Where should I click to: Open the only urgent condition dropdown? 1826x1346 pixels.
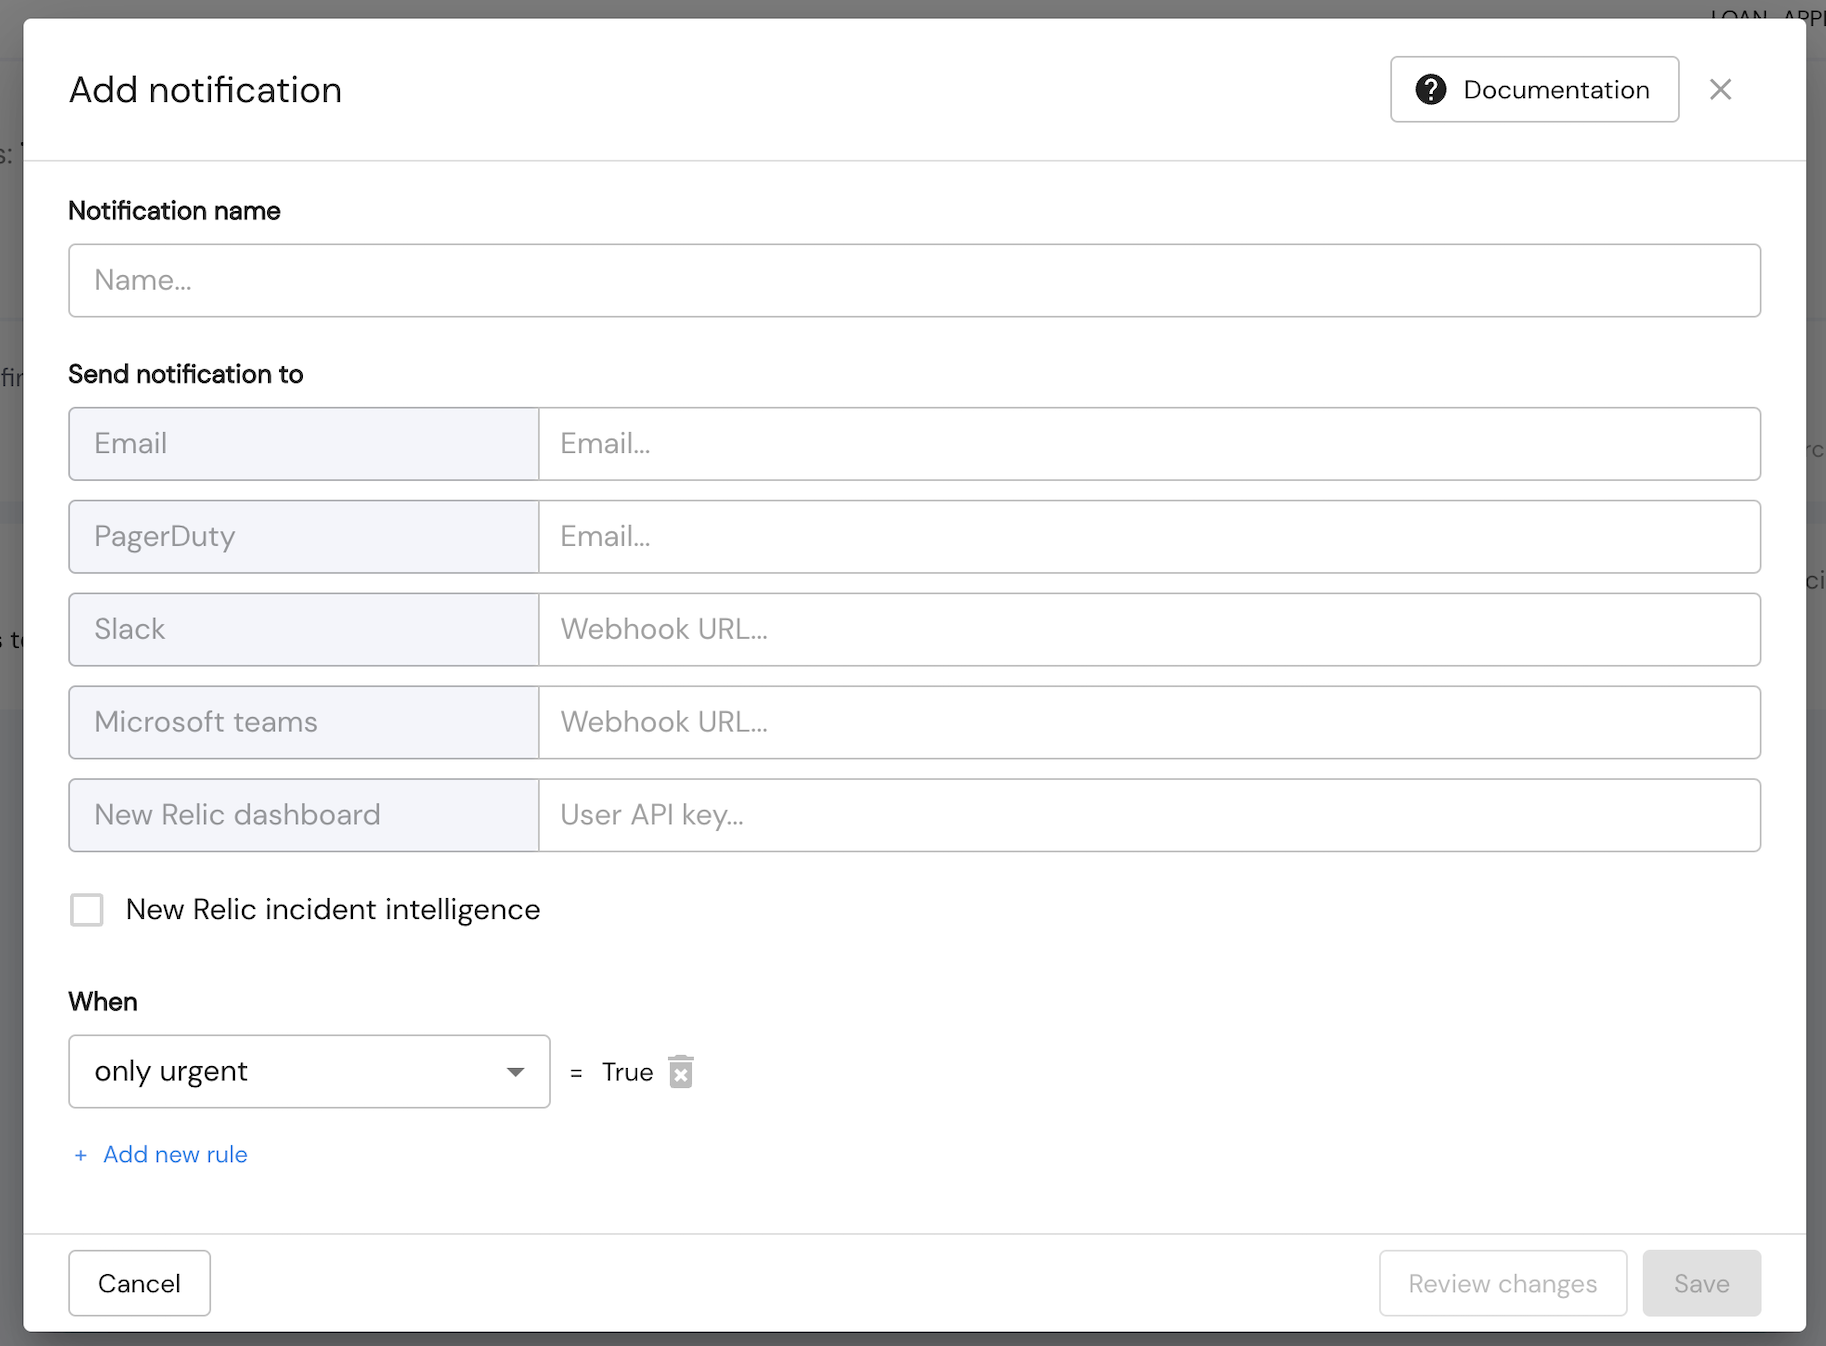(308, 1072)
